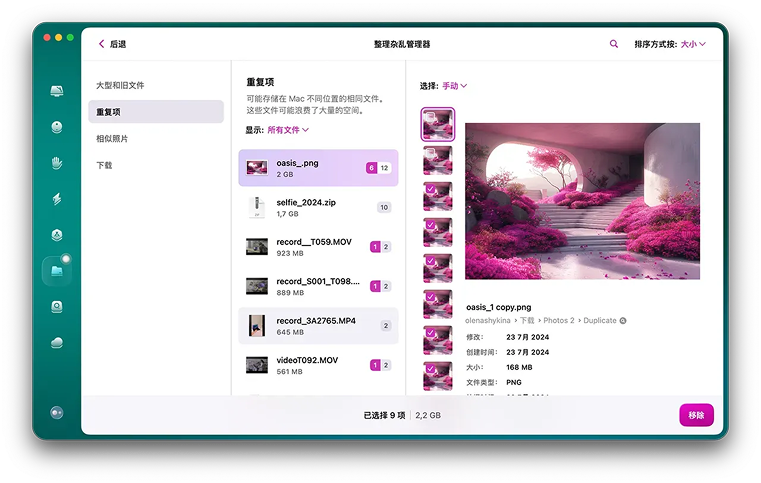Click the record__T059.MOV video icon
Viewport: 761px width, 483px height.
[257, 247]
